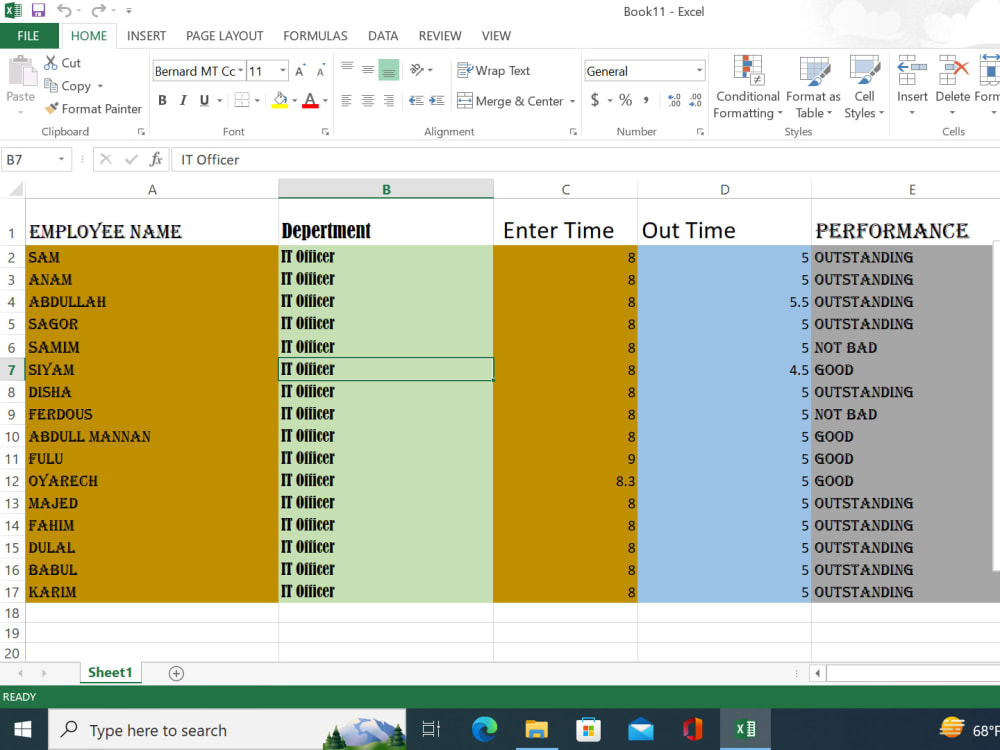Image resolution: width=1000 pixels, height=750 pixels.
Task: Click the Redo icon
Action: coord(98,10)
